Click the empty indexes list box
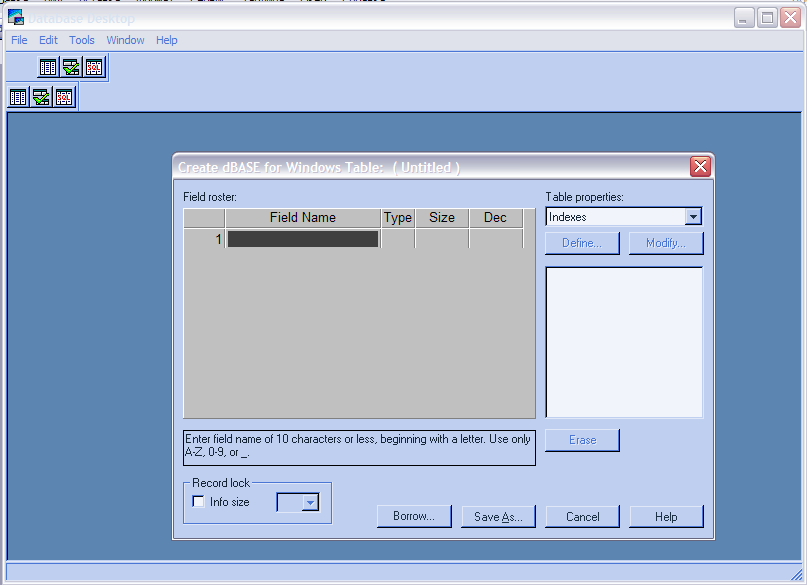The image size is (807, 585). point(624,342)
